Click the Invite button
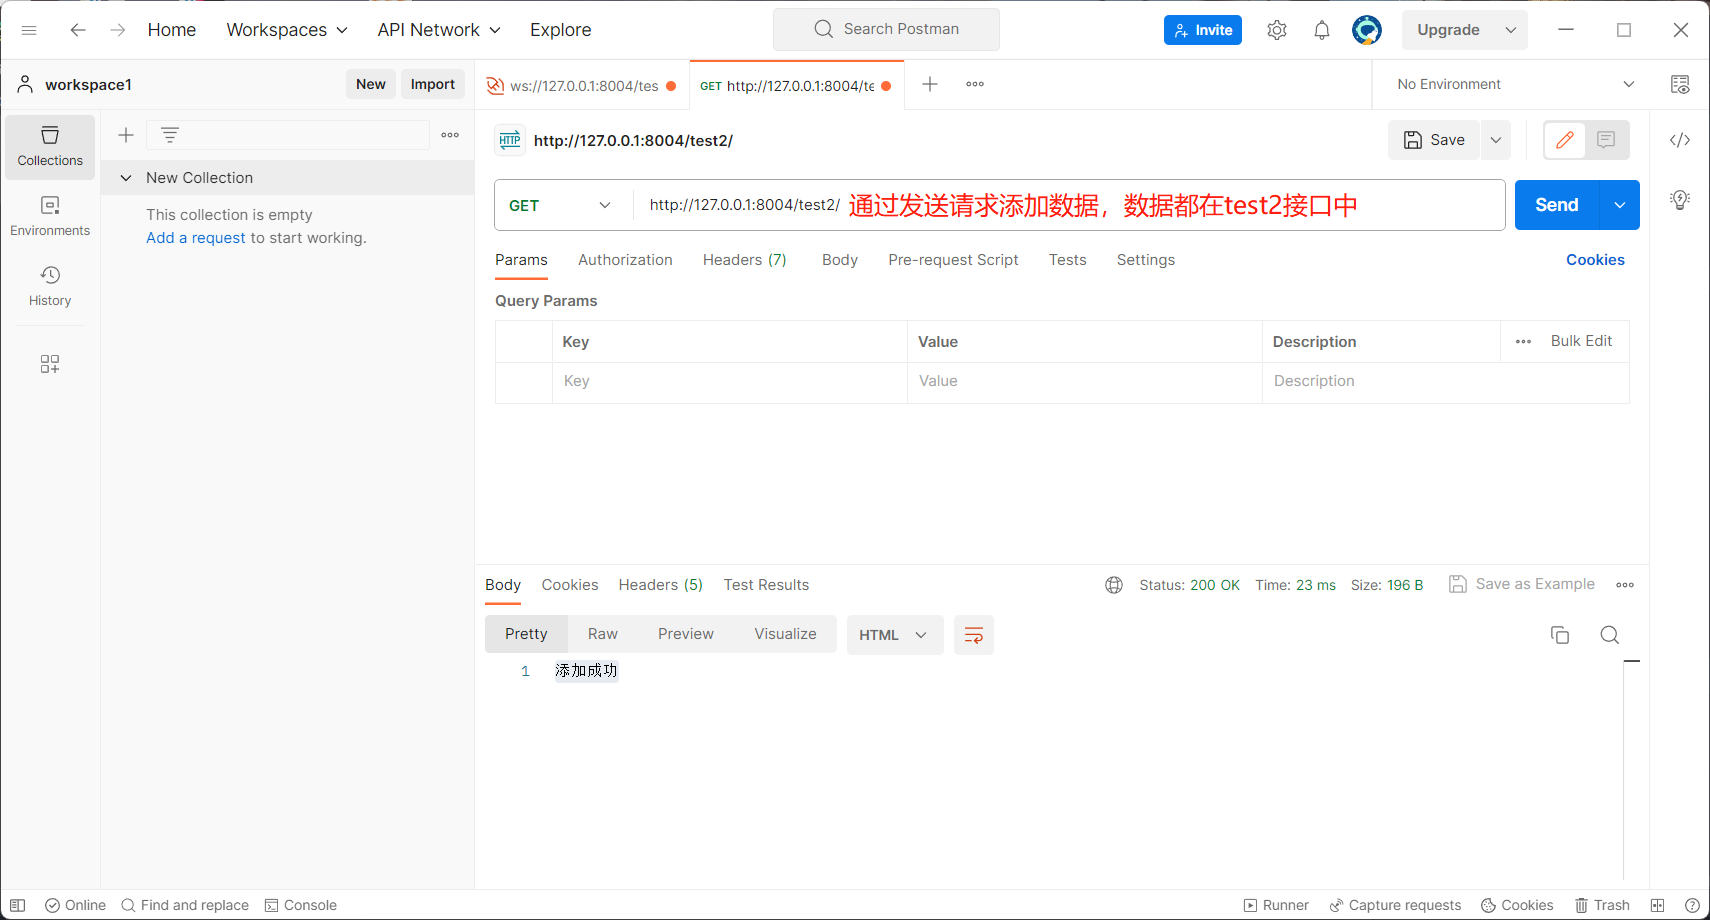This screenshot has width=1710, height=920. 1203,30
